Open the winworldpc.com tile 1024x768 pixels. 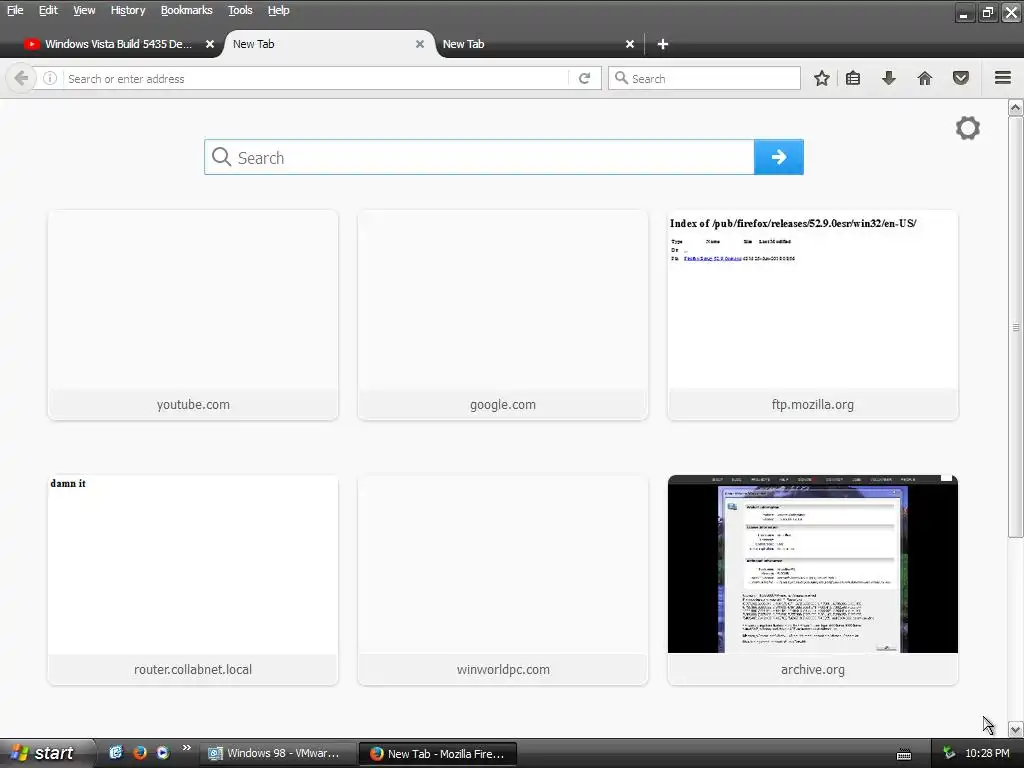click(x=503, y=580)
